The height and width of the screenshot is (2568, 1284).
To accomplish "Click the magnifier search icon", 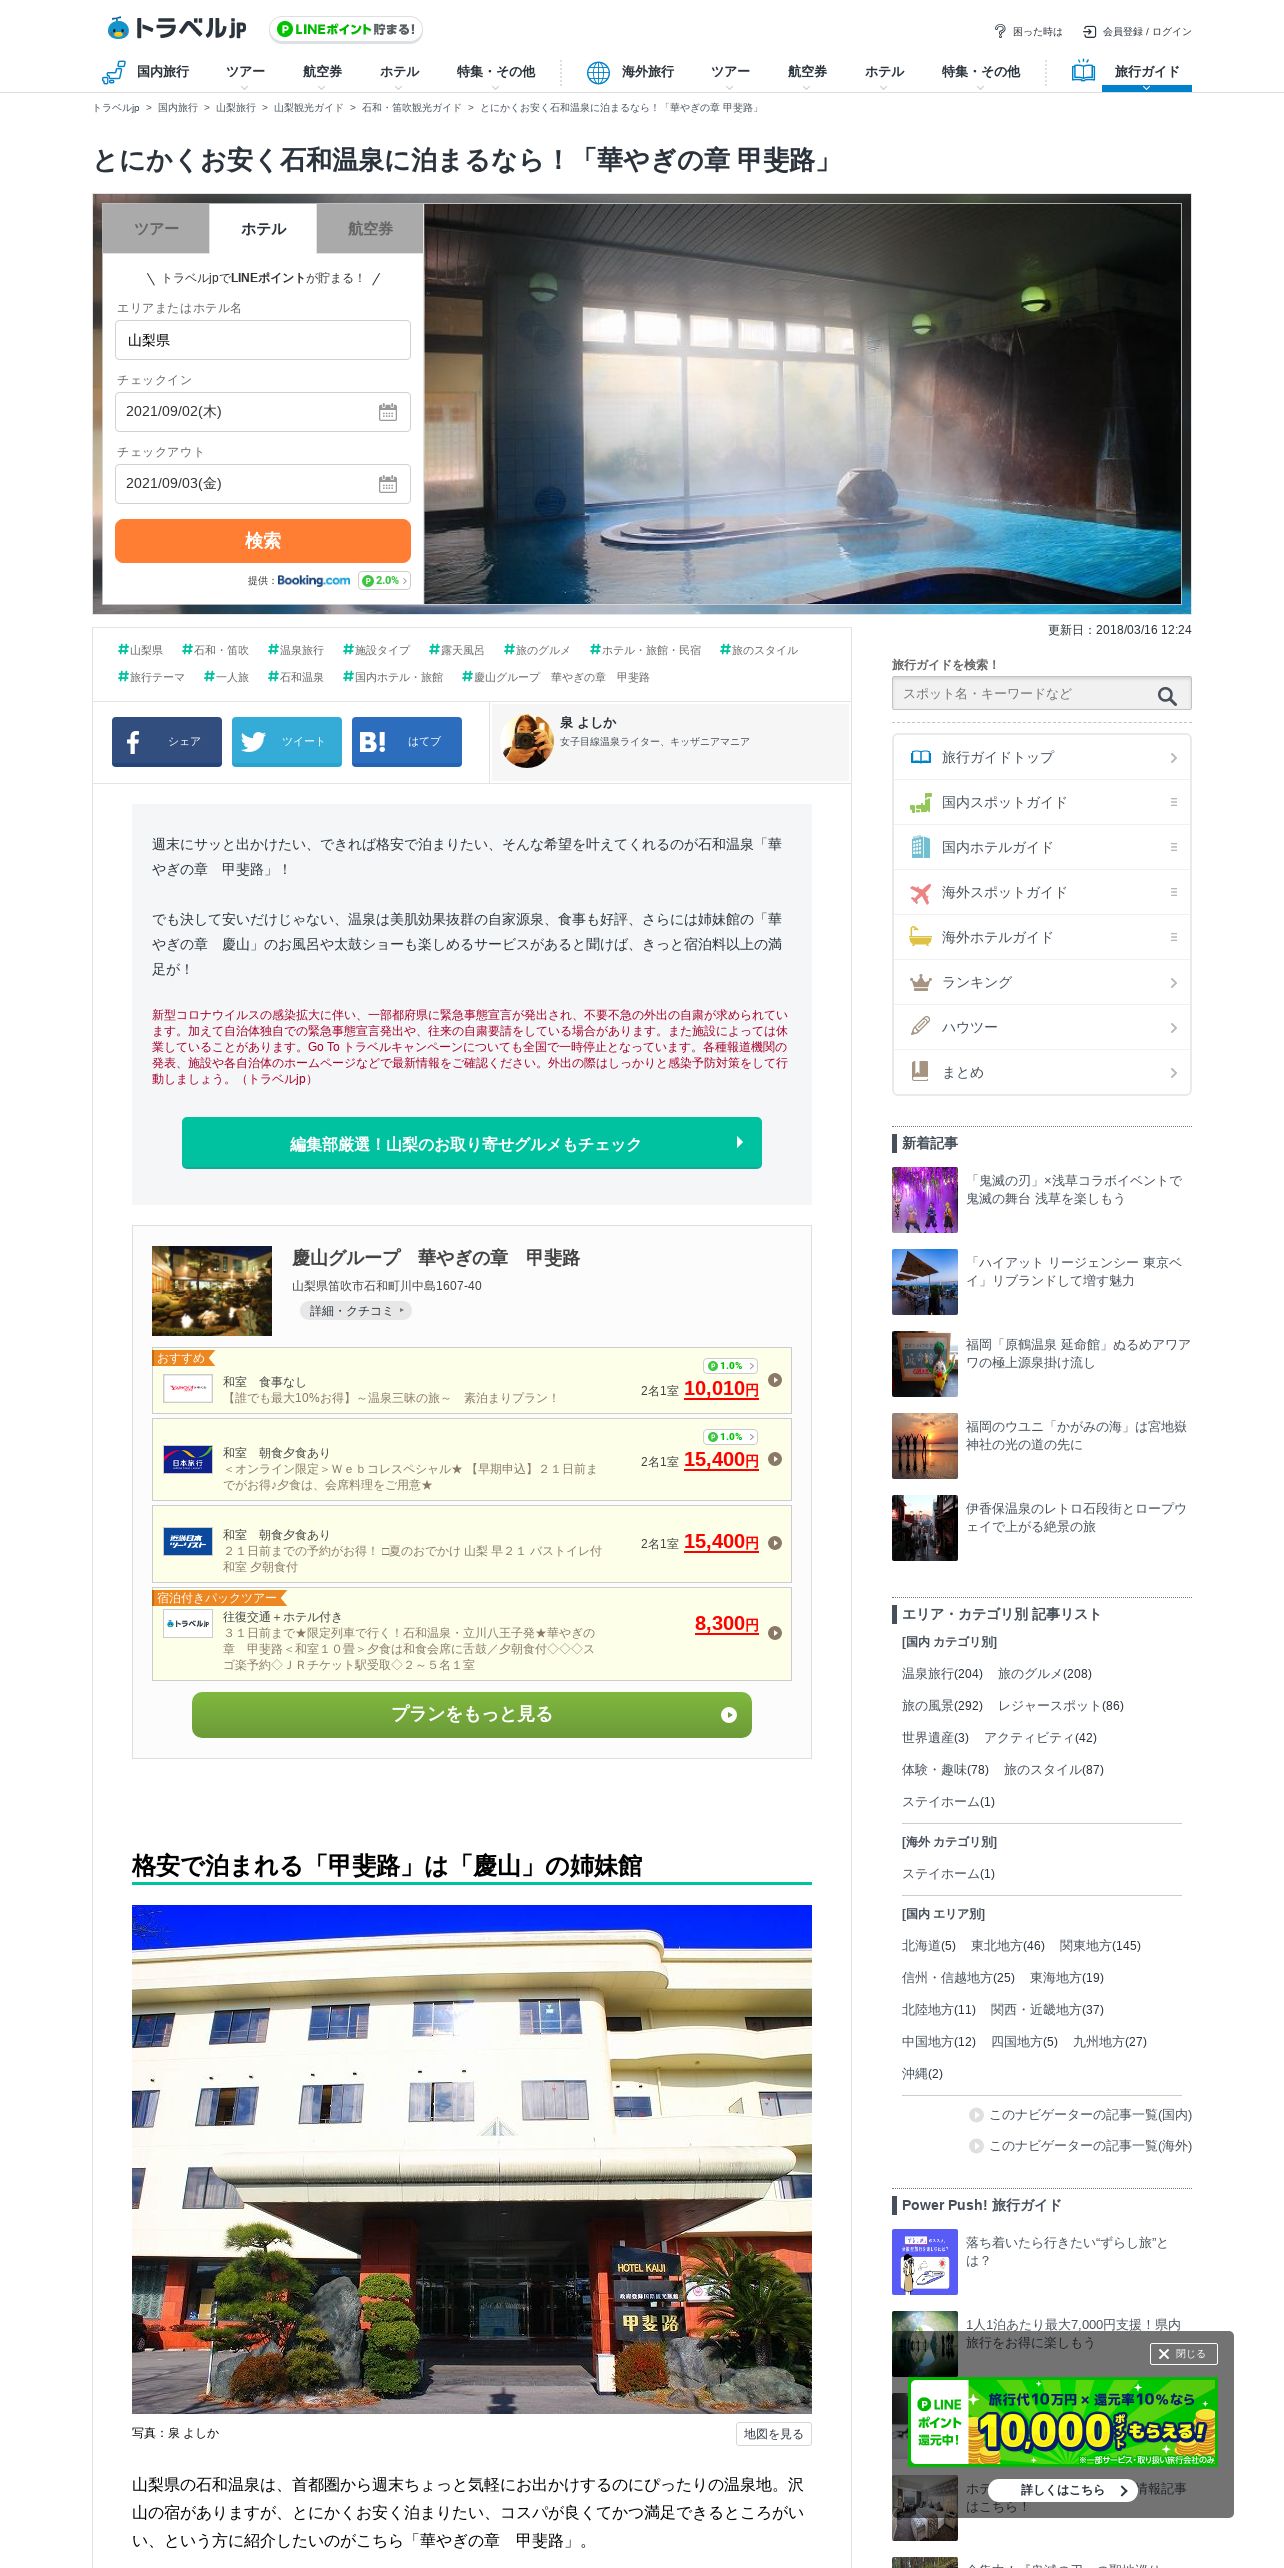I will click(1167, 696).
